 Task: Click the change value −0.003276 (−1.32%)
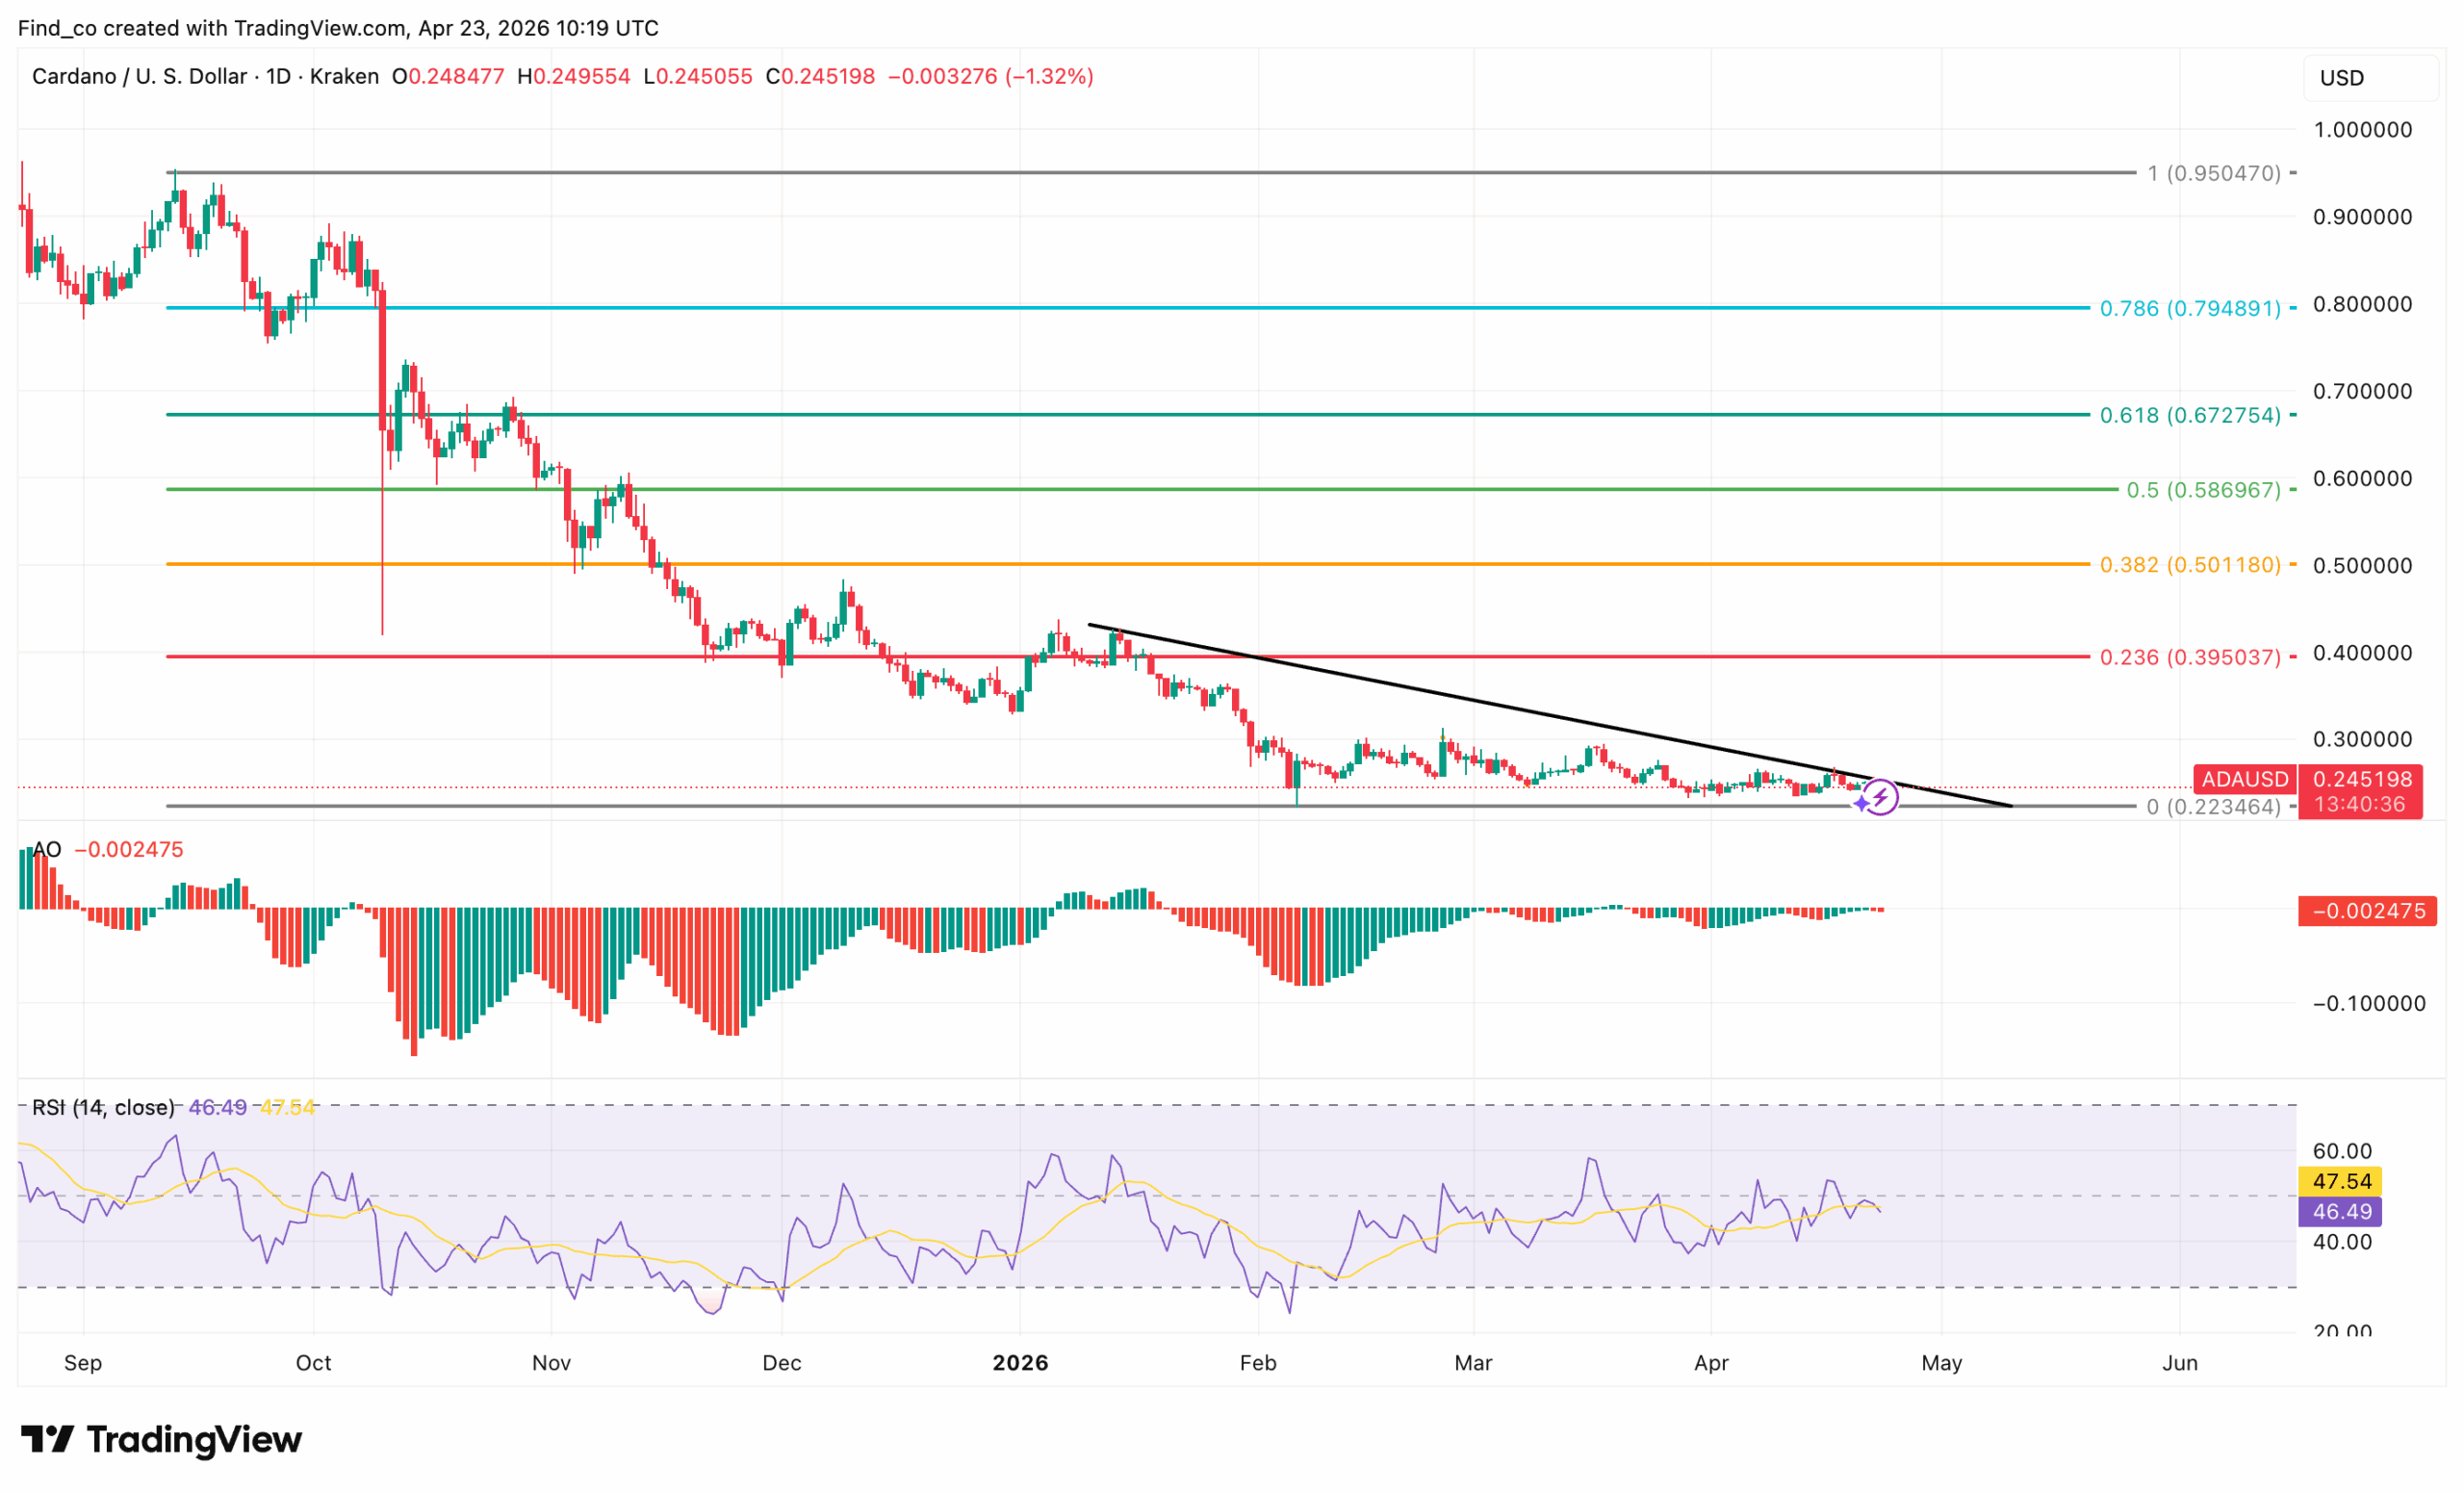991,76
